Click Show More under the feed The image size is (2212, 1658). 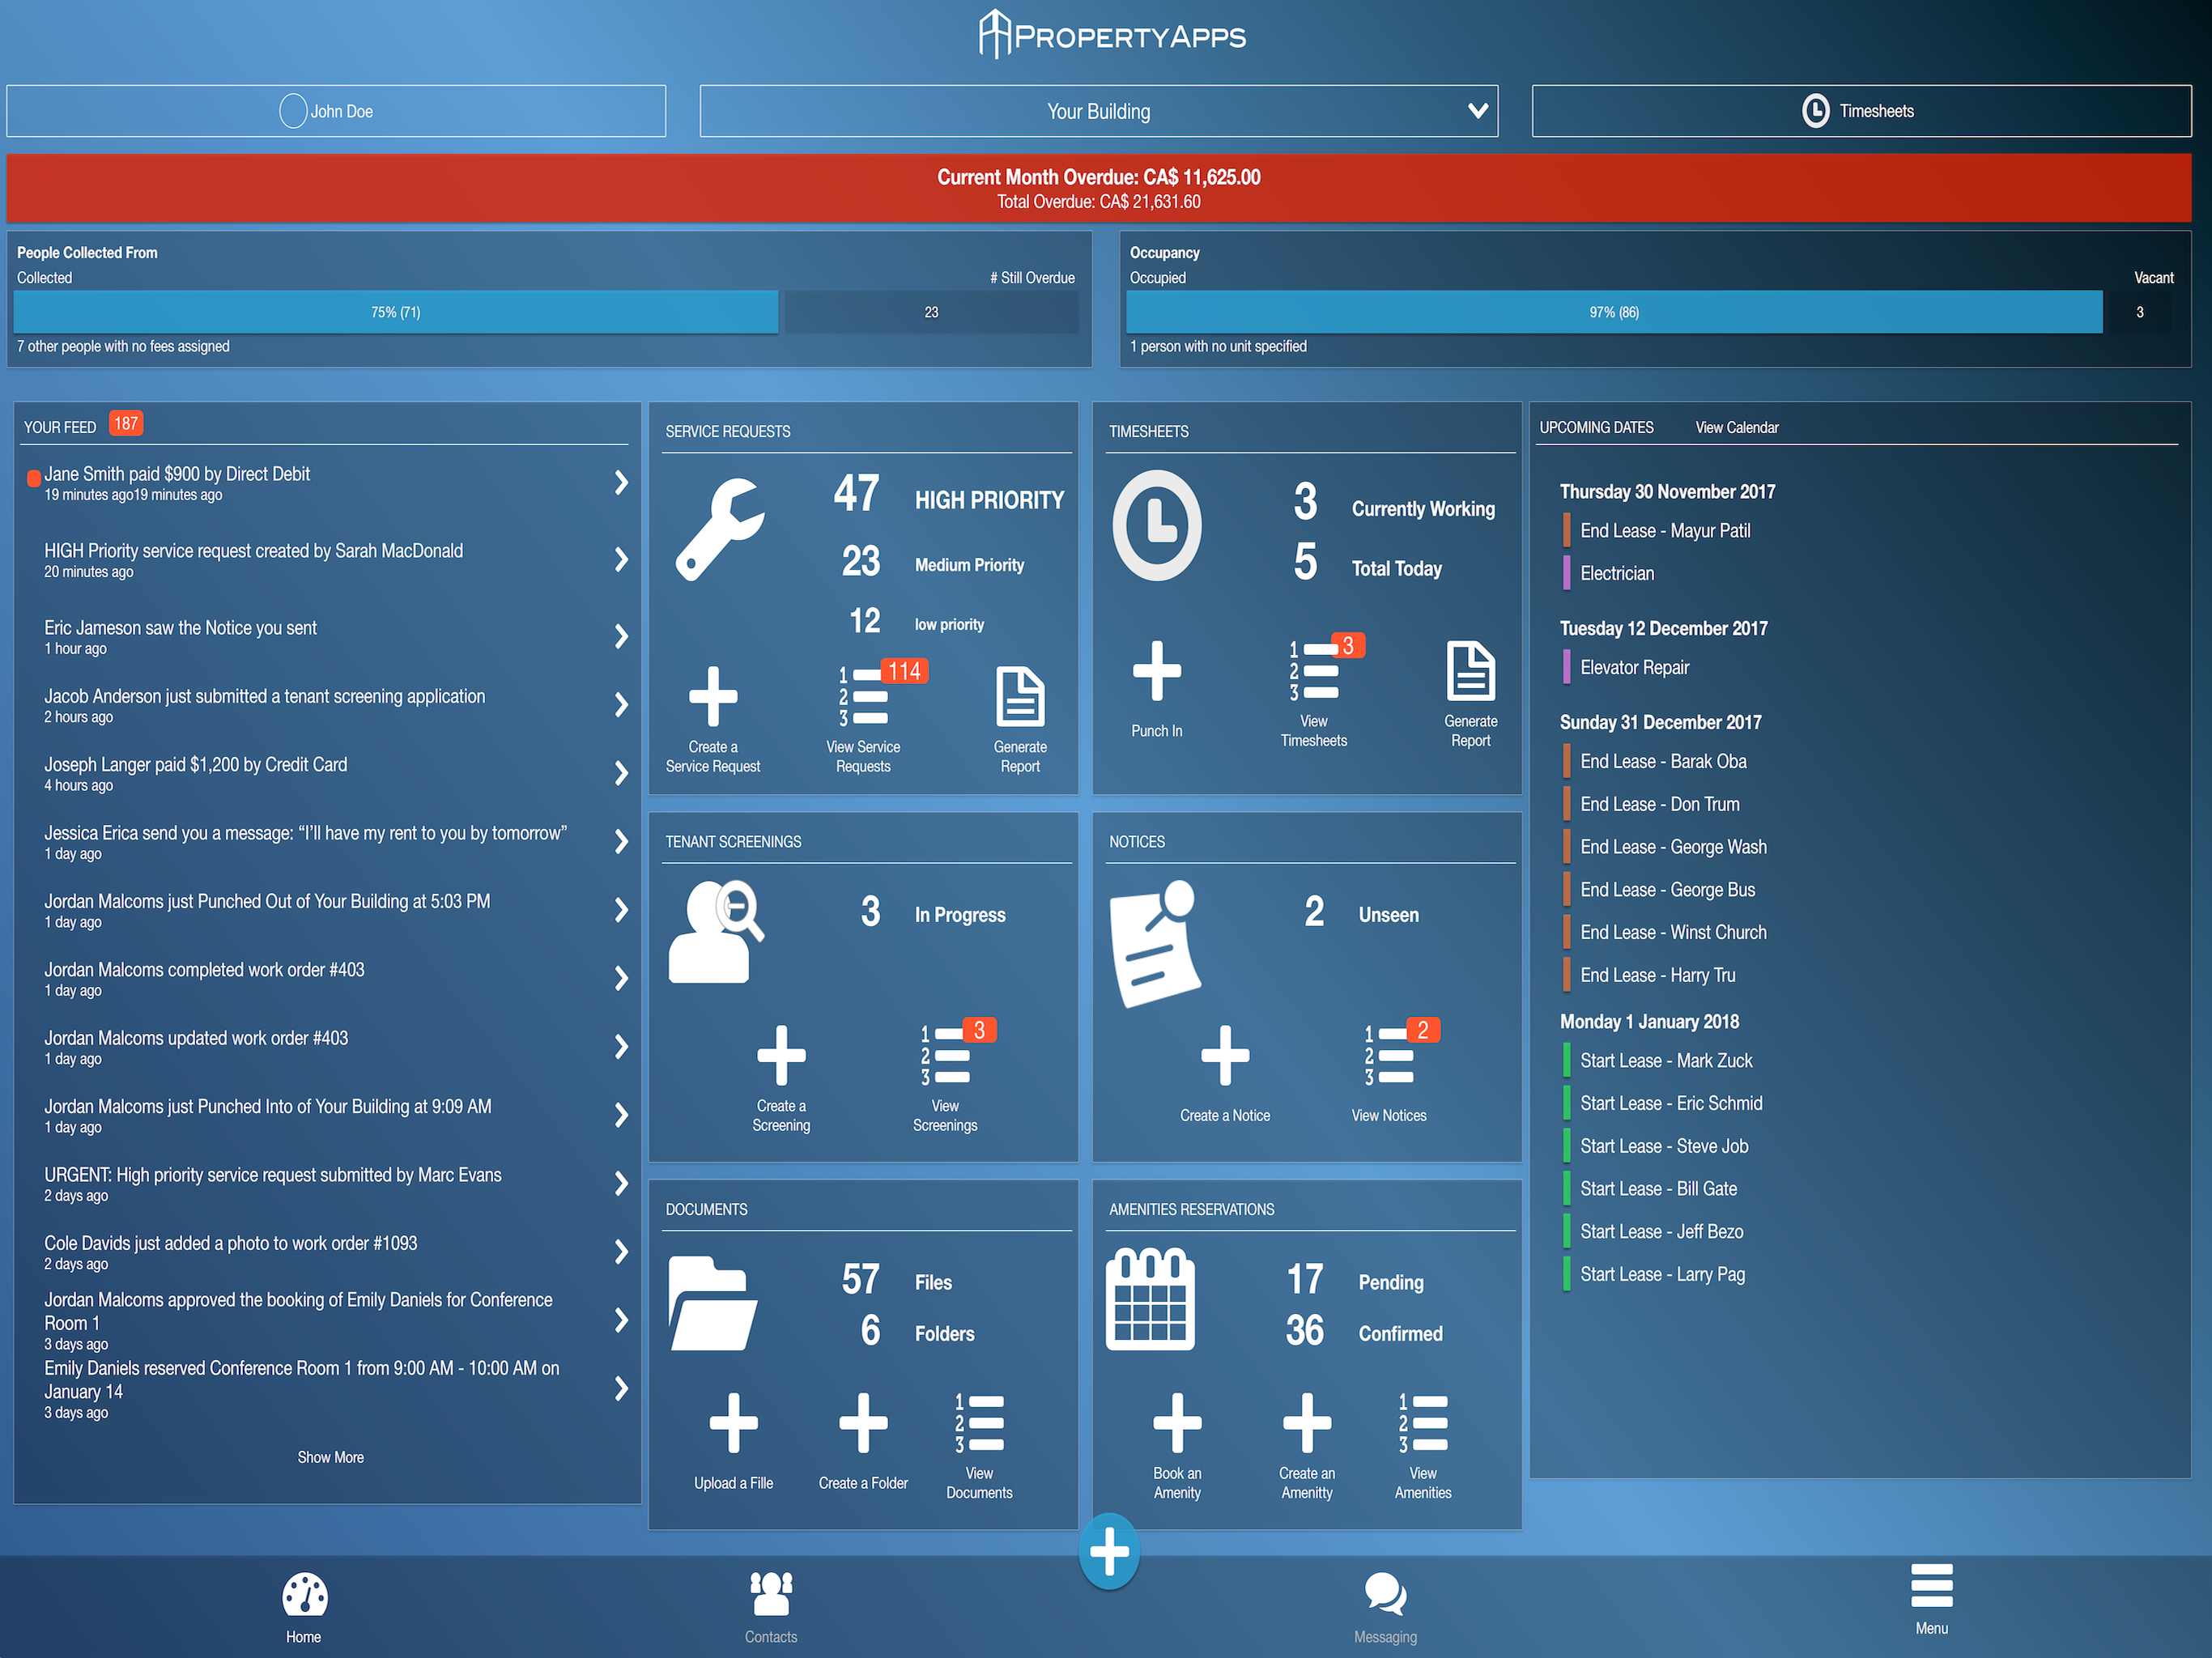coord(330,1457)
